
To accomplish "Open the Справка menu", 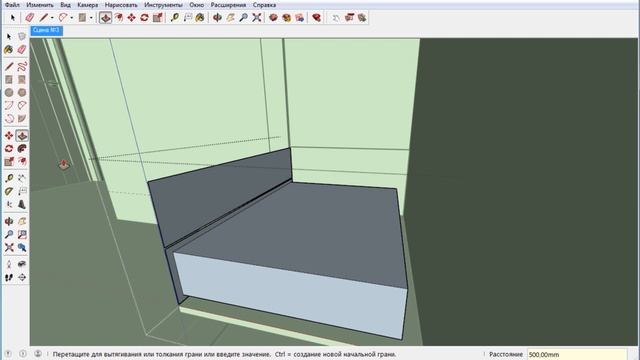I will [x=264, y=5].
